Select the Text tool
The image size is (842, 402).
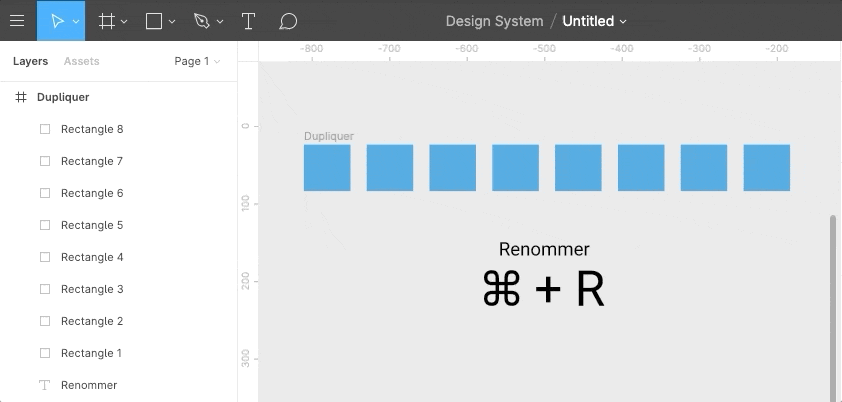tap(248, 21)
